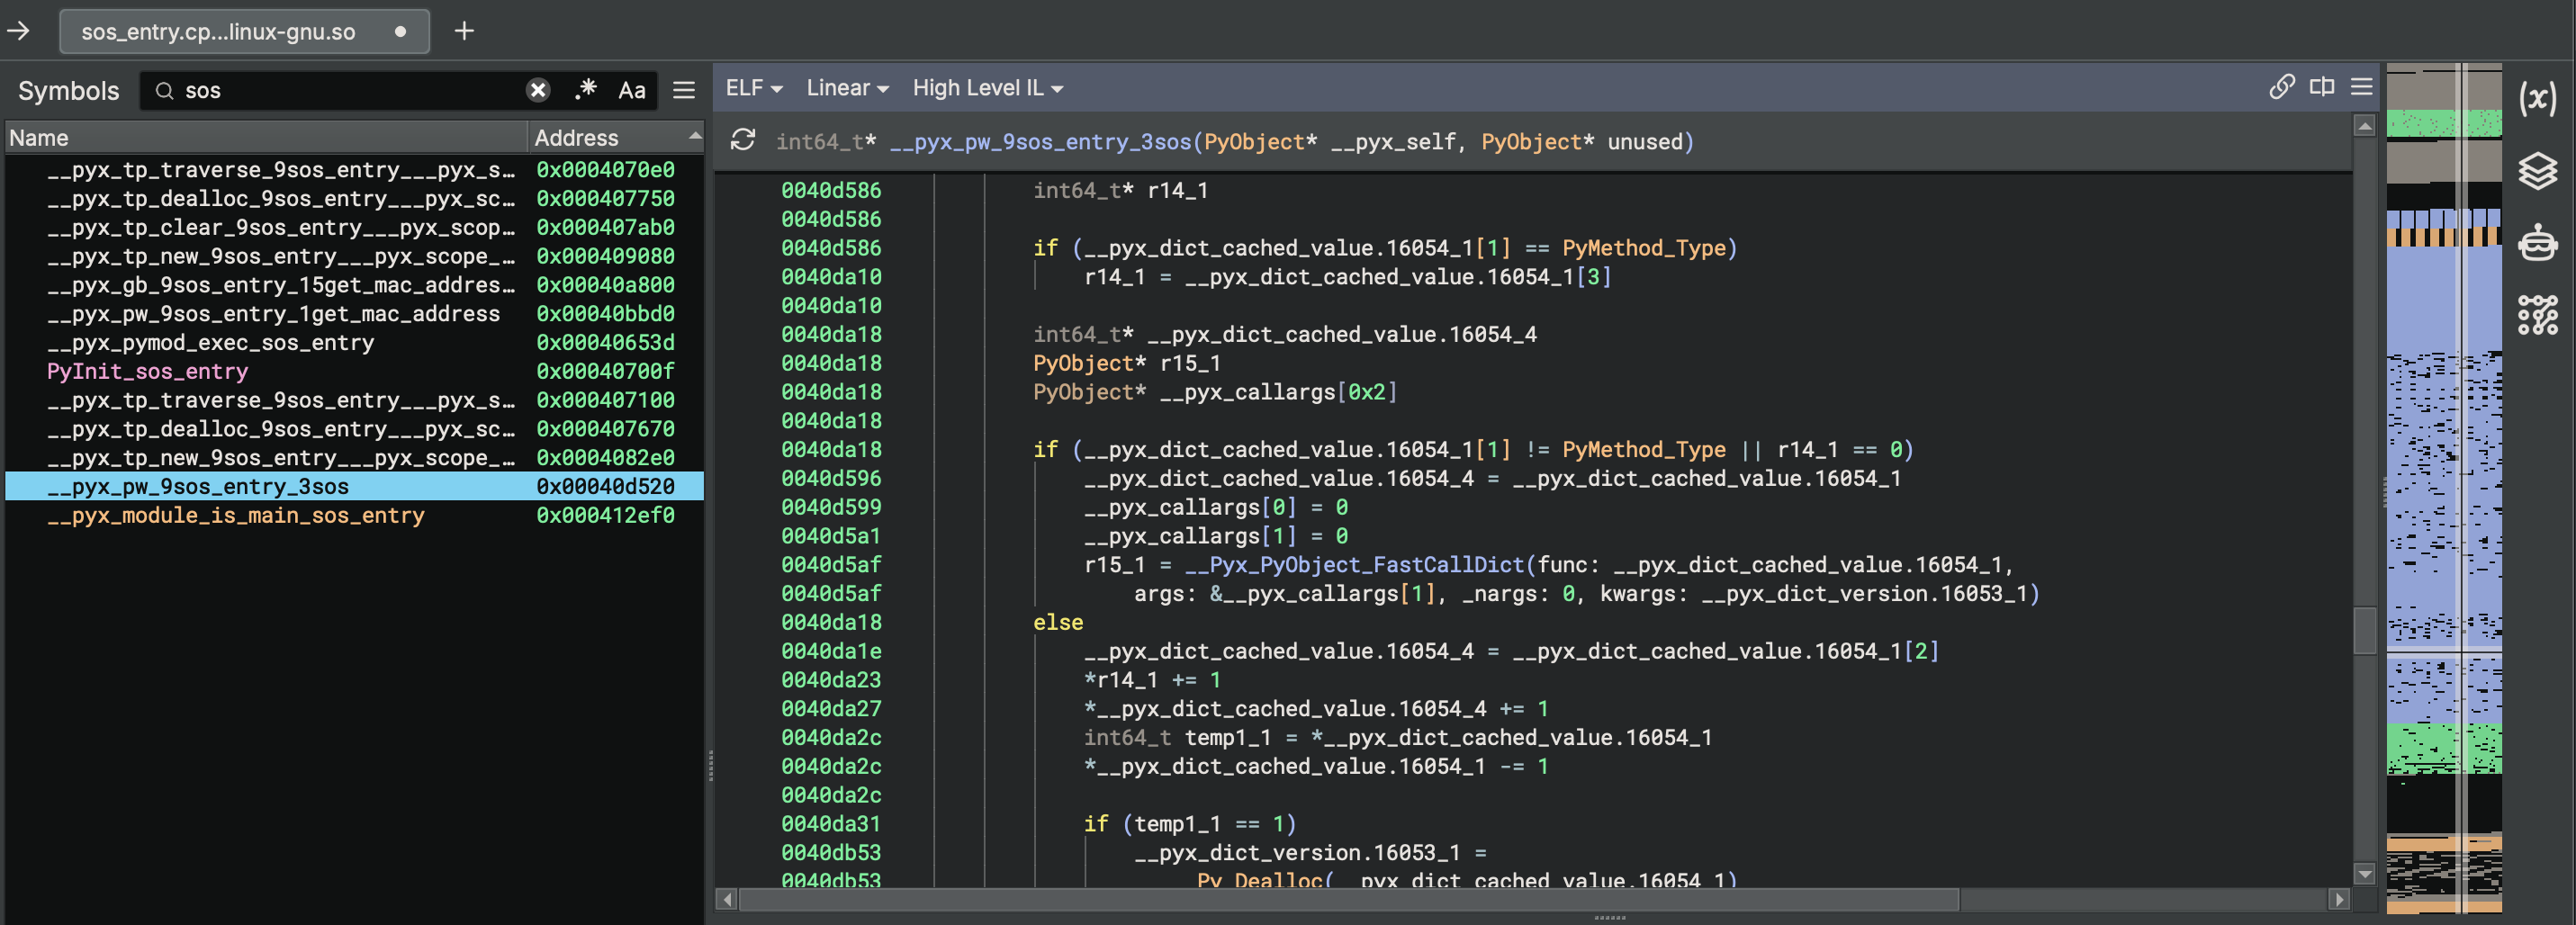Switch to the sos_entry.cp...linux-gnu.so tab
2576x925 pixels.
(218, 32)
